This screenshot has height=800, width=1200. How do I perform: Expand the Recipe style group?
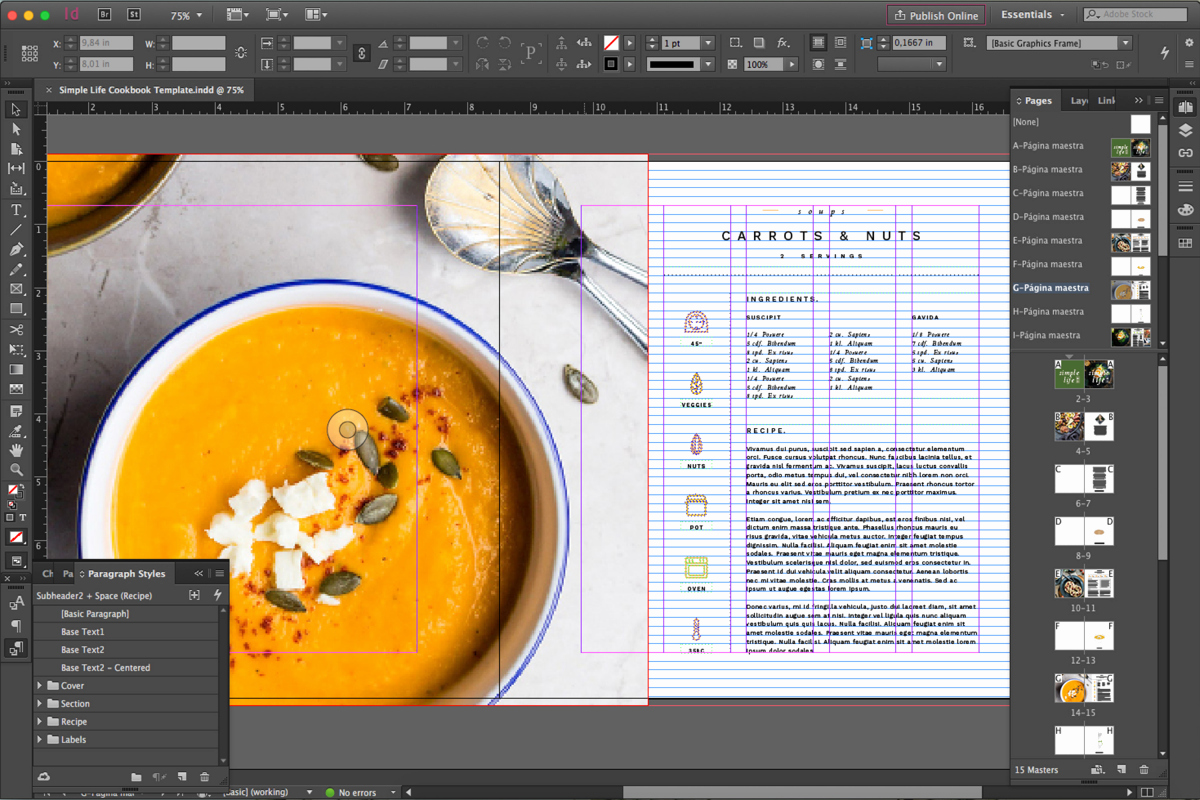(40, 722)
